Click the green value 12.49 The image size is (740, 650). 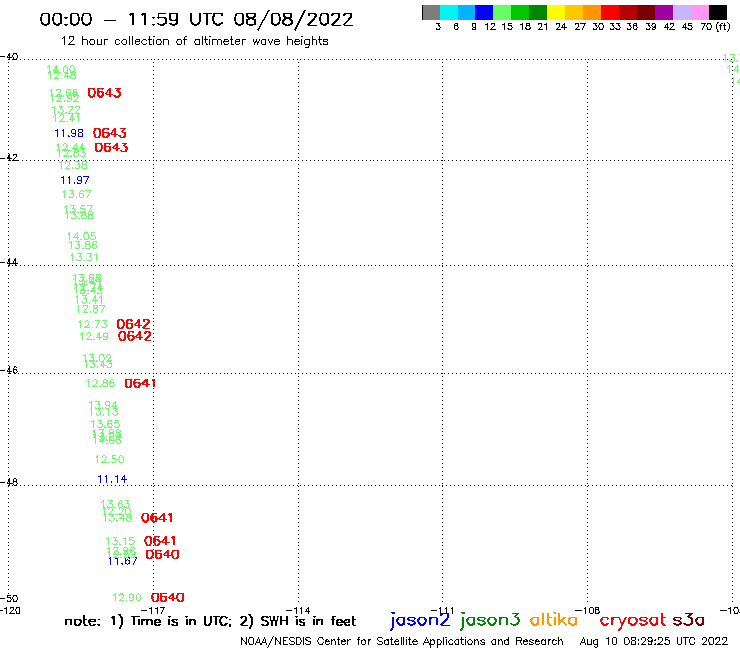pos(94,336)
